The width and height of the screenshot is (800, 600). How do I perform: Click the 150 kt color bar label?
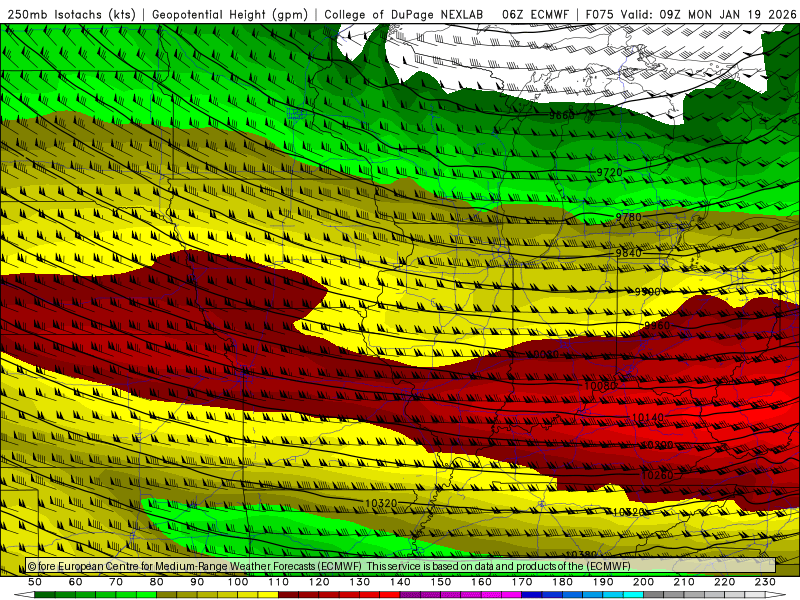(441, 582)
